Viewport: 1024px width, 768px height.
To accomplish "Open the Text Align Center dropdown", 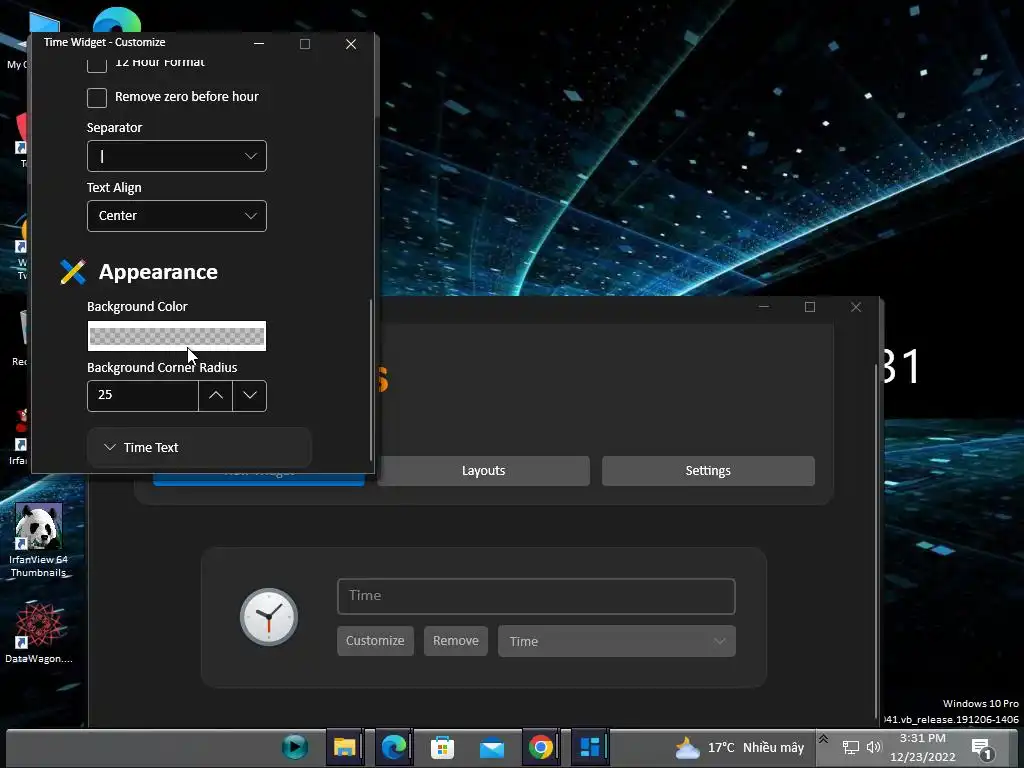I will coord(176,216).
